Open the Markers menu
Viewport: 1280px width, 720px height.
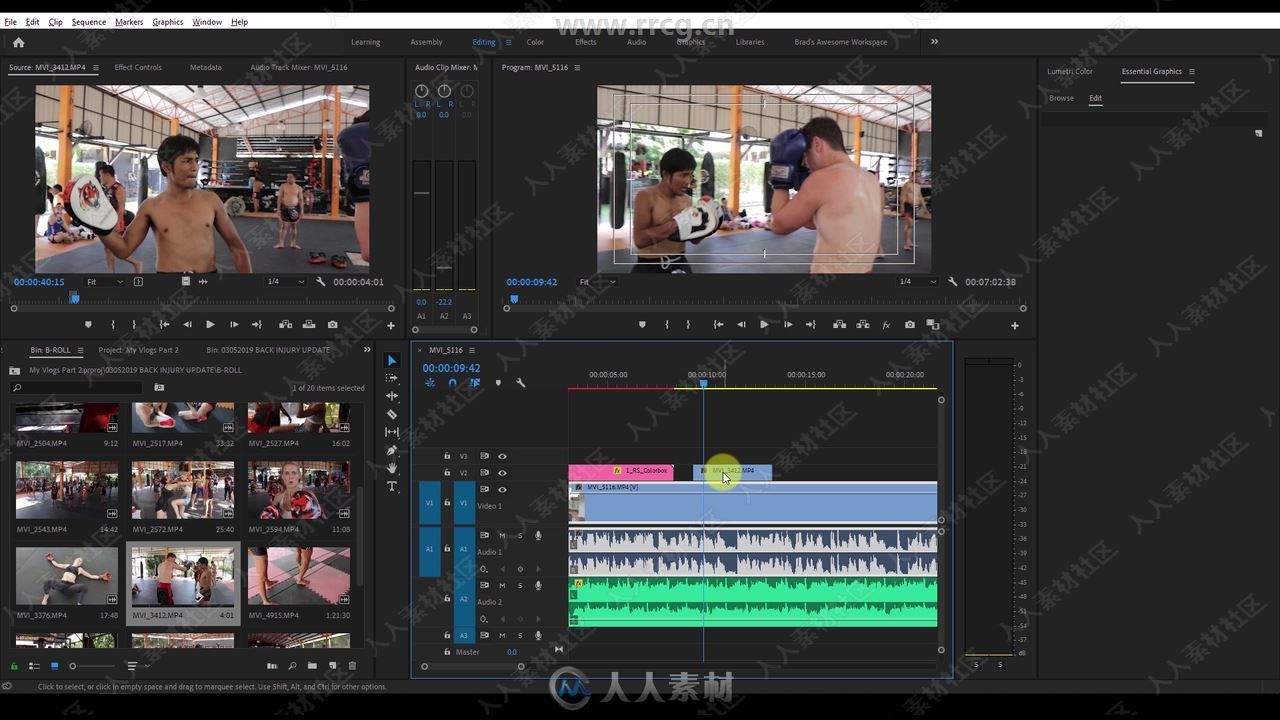pos(129,21)
